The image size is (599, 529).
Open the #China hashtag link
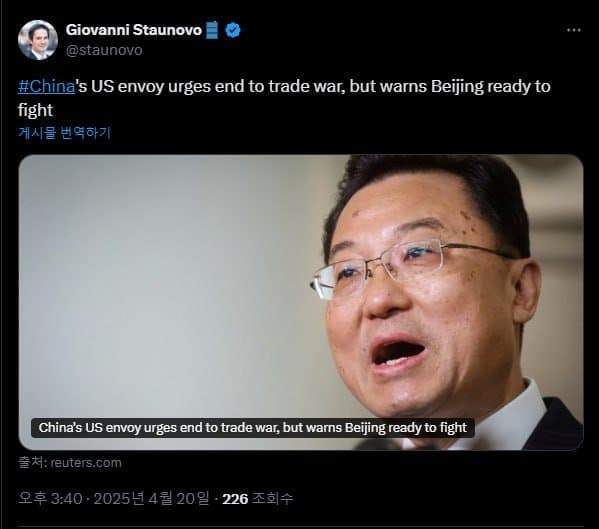point(46,86)
